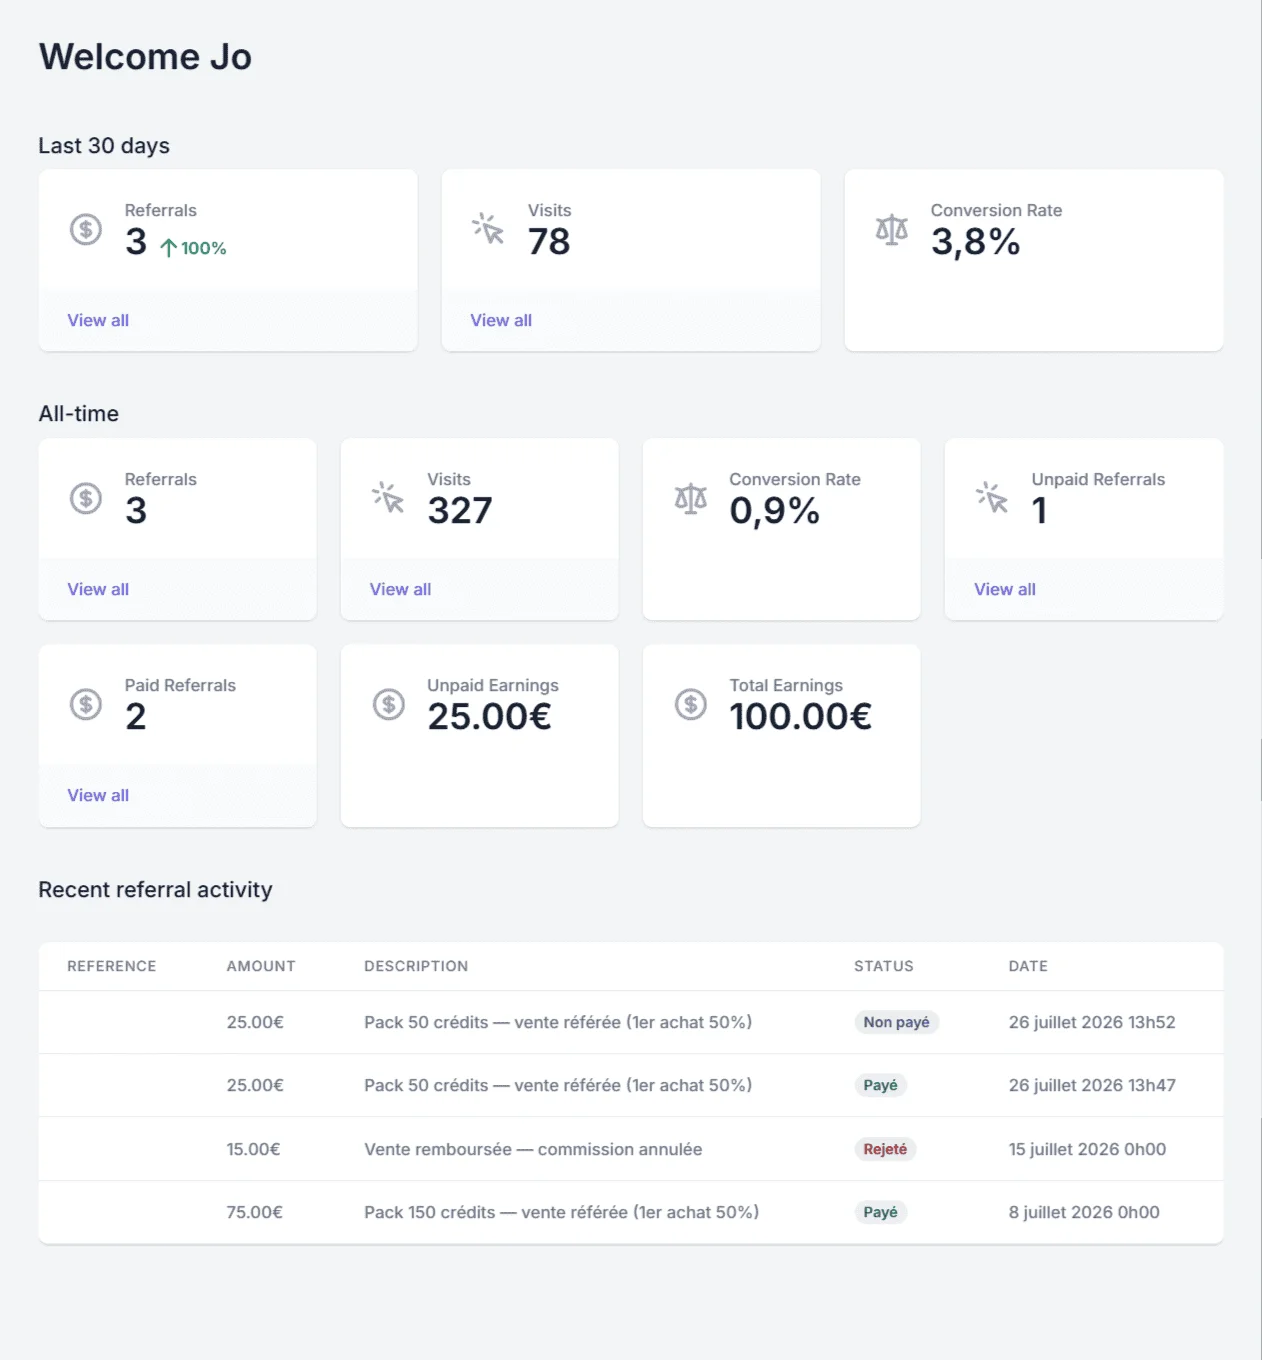Open View all under Last 30 days Visits
Screen dimensions: 1262x1360
click(501, 320)
